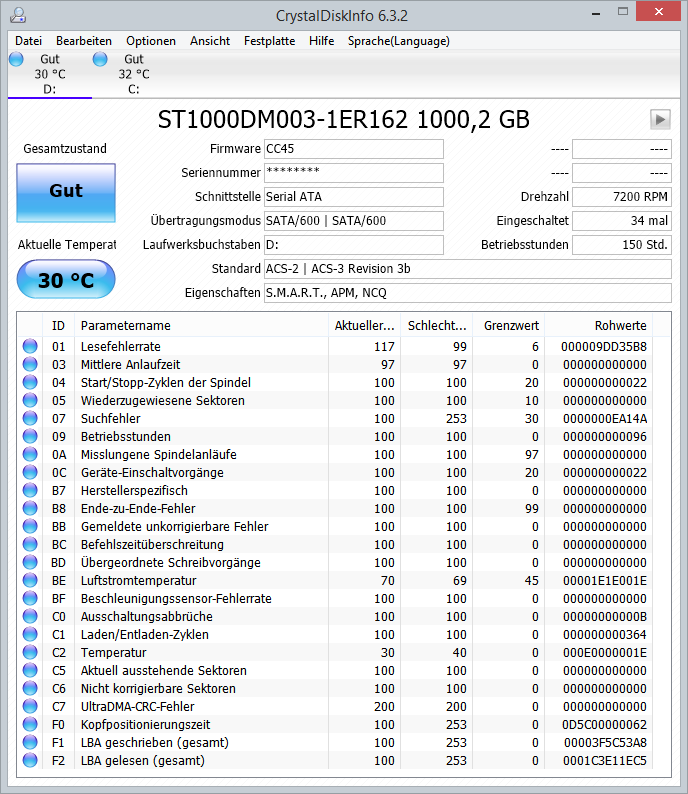Click raw value 00001E1E001E
This screenshot has height=794, width=688.
coord(604,580)
